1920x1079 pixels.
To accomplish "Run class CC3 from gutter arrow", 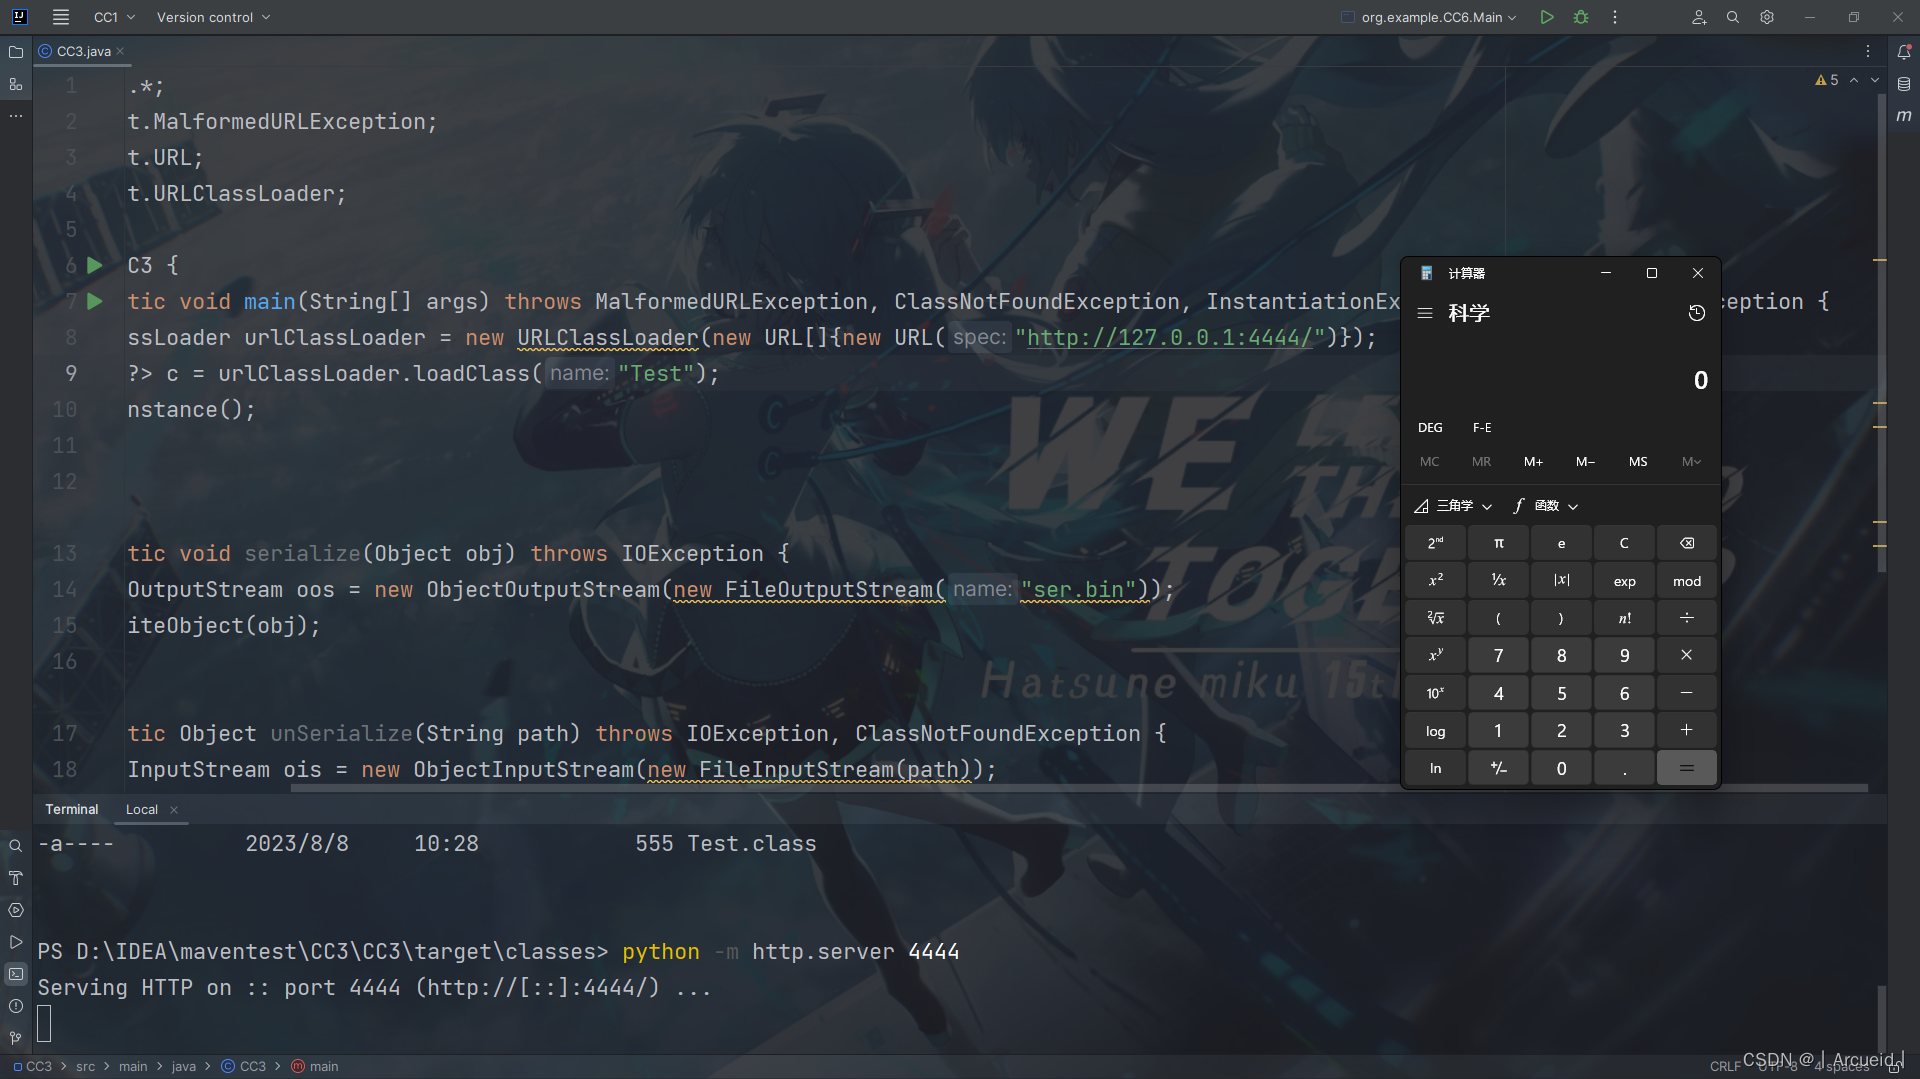I will tap(95, 265).
